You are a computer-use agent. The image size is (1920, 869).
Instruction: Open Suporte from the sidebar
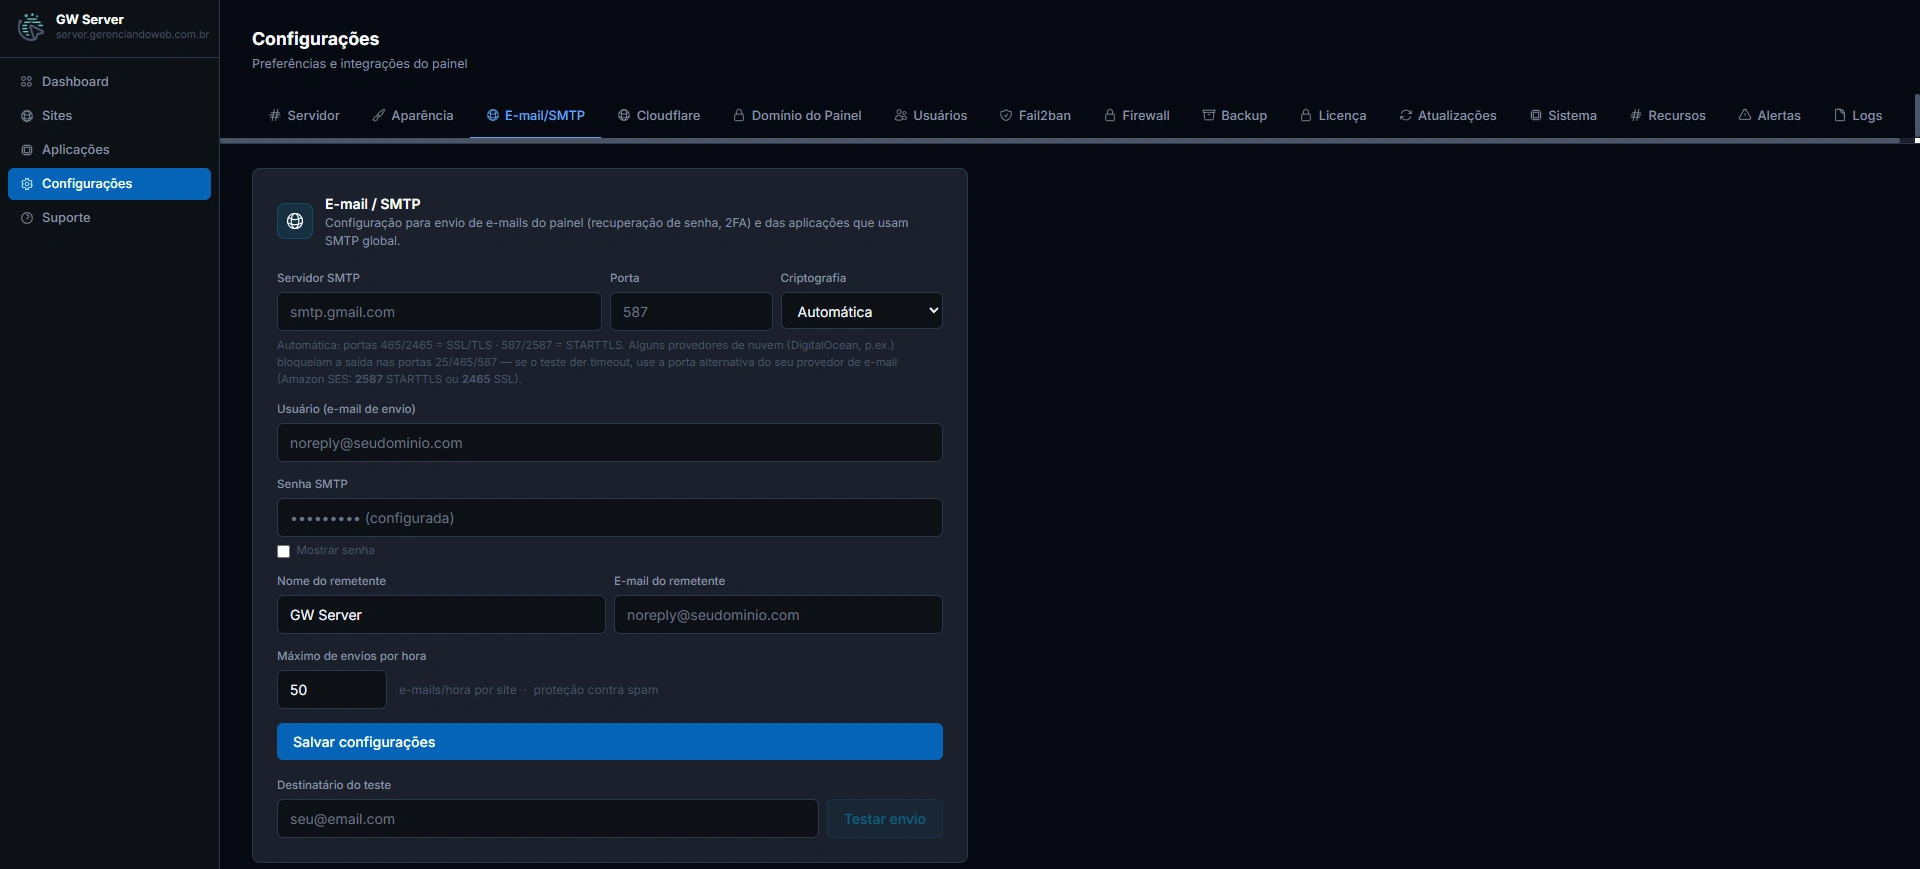pyautogui.click(x=109, y=218)
